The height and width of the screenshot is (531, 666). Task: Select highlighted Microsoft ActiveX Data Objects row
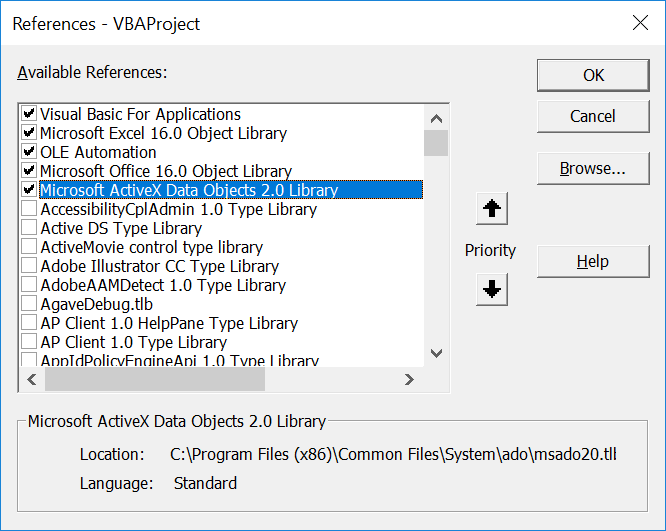[x=231, y=190]
